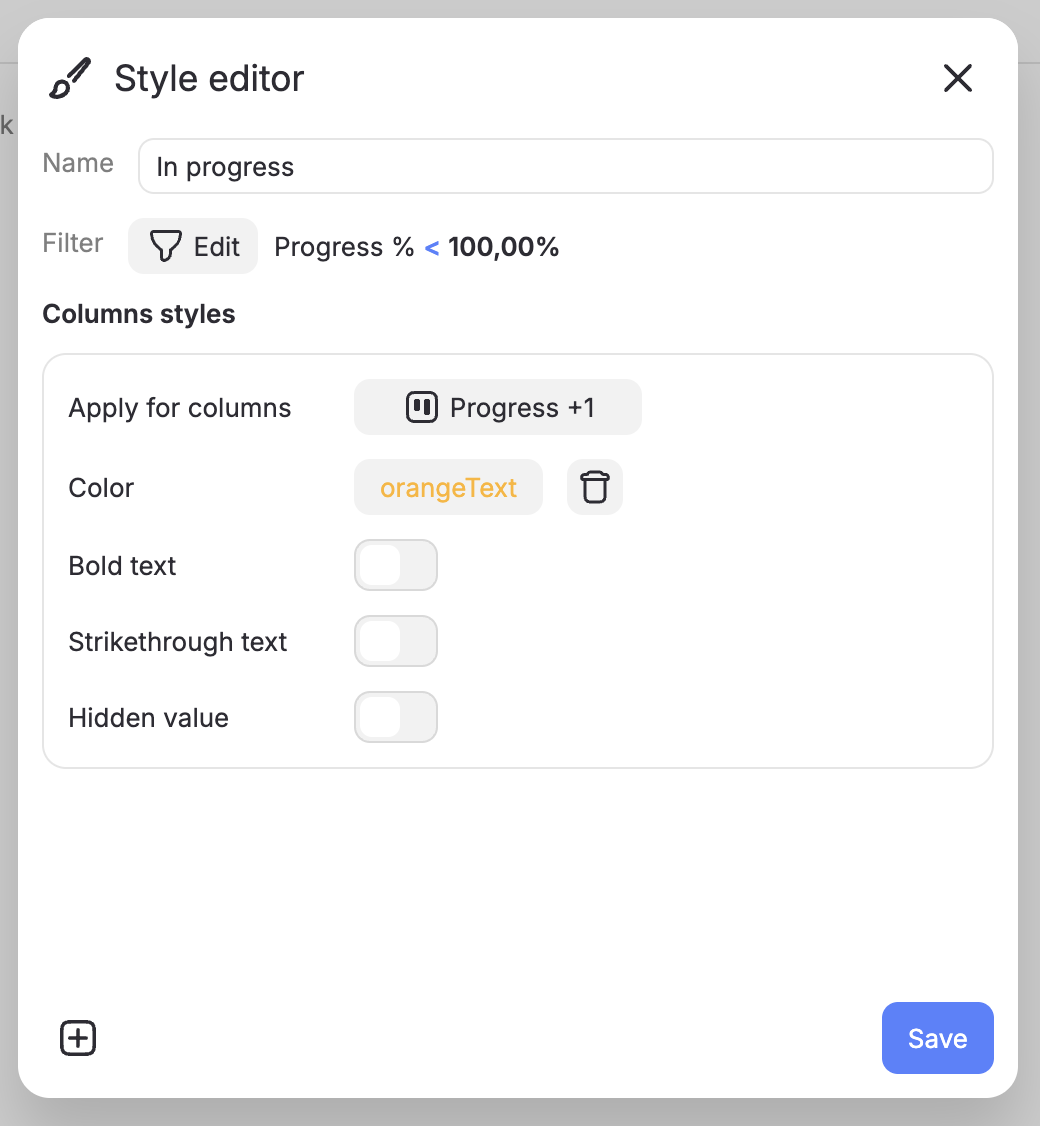The height and width of the screenshot is (1126, 1040).
Task: Click the Style editor title text
Action: 209,78
